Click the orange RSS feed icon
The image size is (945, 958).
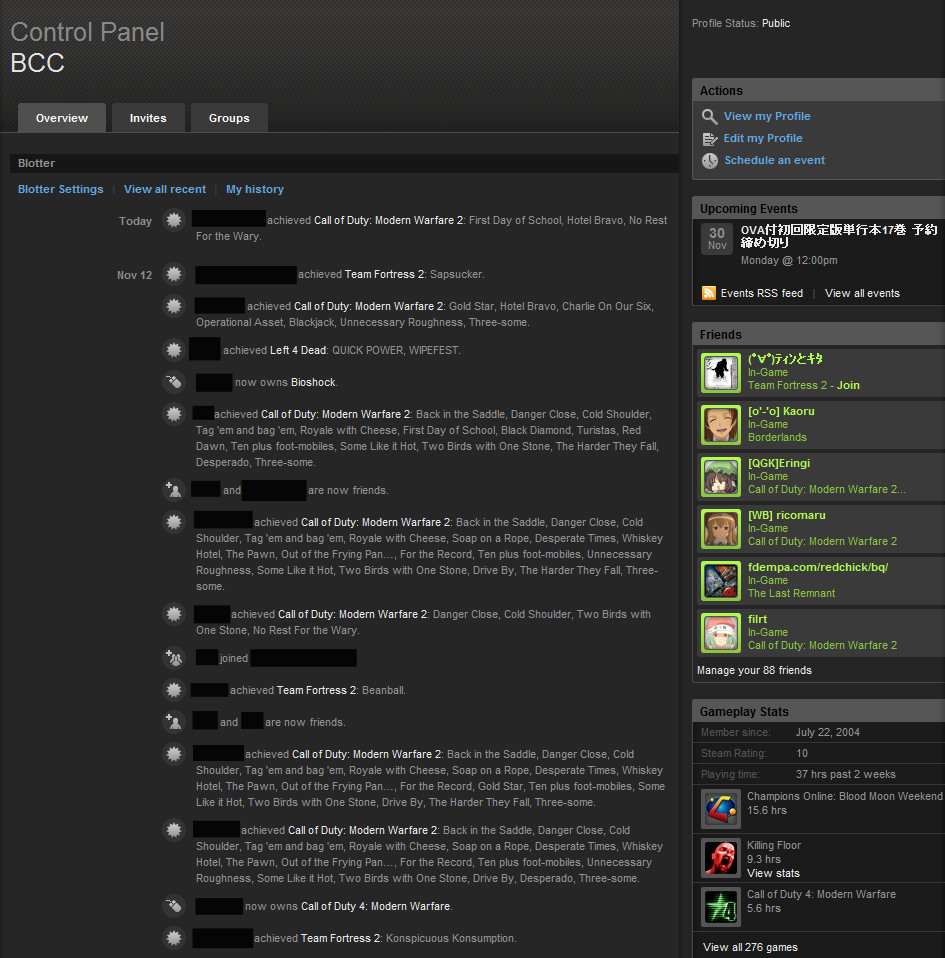709,293
